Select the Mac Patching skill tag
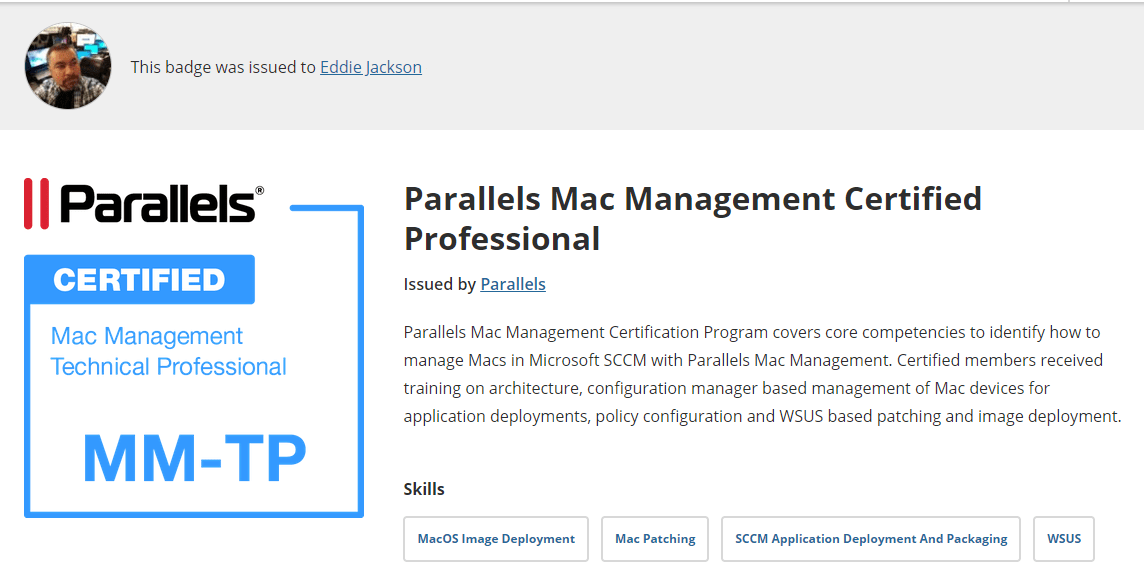This screenshot has width=1144, height=587. pyautogui.click(x=654, y=538)
